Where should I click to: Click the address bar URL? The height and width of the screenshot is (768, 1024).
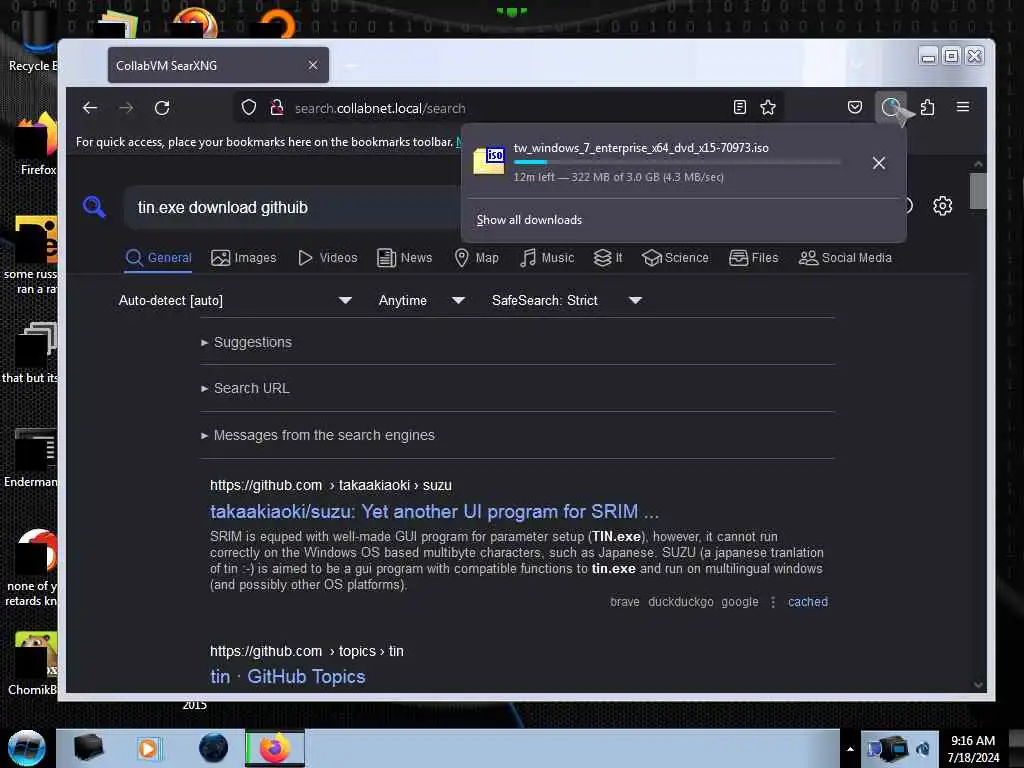(x=380, y=108)
